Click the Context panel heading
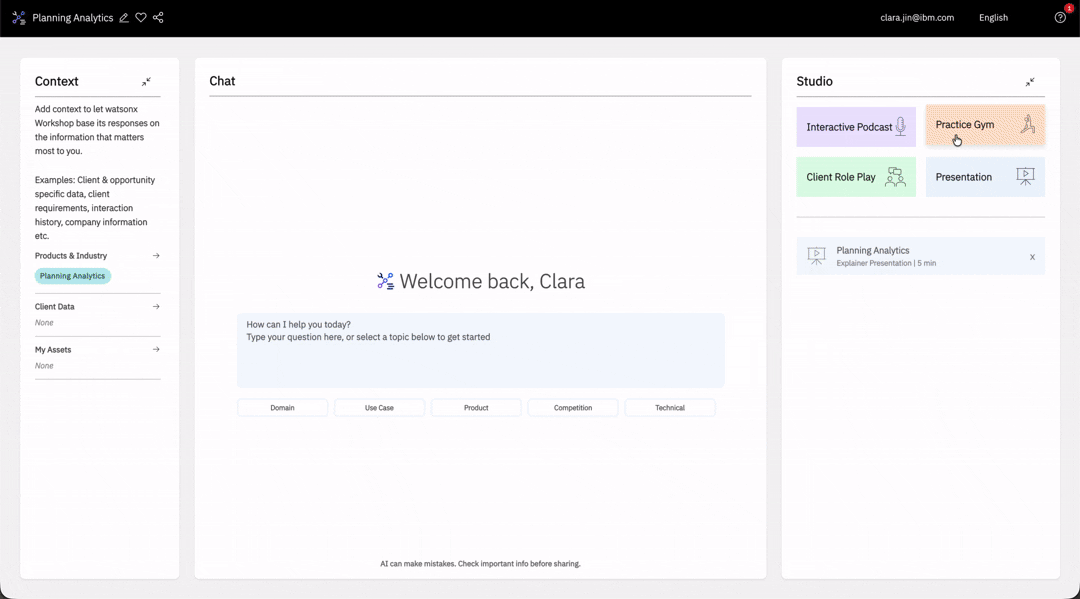The width and height of the screenshot is (1080, 599). 56,81
